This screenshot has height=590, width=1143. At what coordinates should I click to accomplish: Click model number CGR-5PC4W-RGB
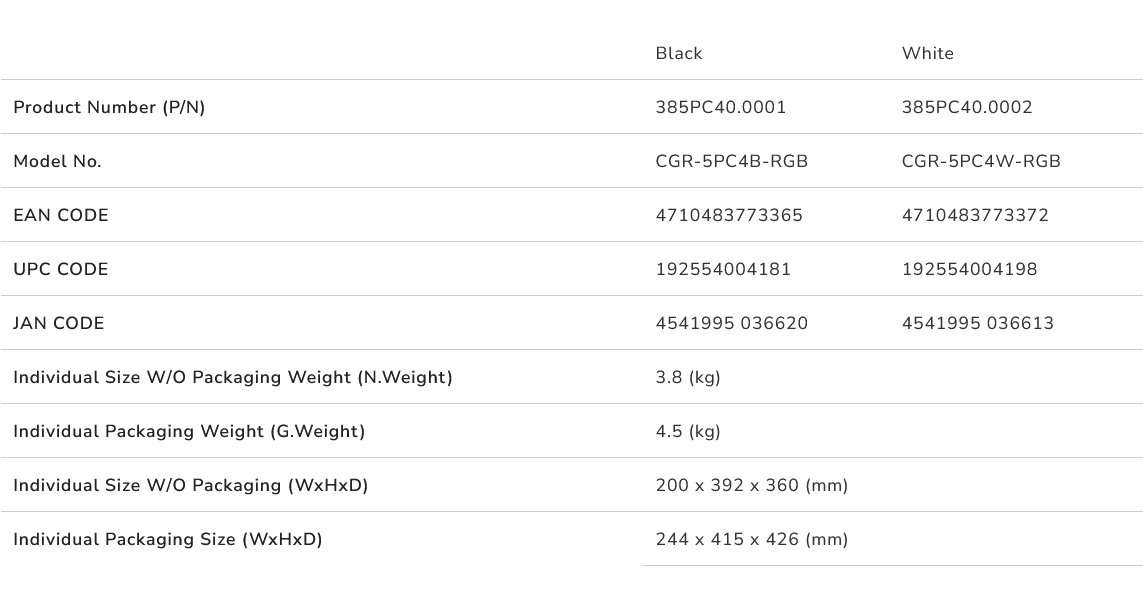coord(980,162)
